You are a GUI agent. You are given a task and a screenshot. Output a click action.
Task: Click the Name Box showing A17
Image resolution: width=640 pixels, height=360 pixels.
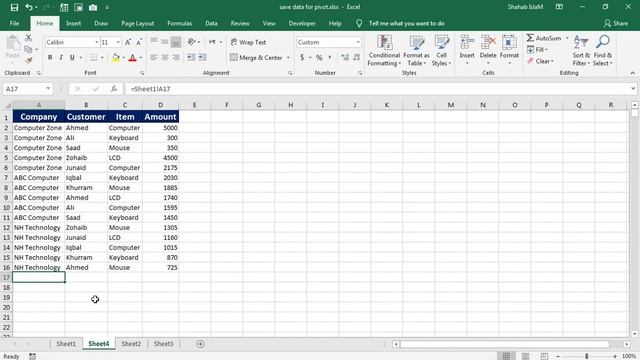(x=28, y=89)
